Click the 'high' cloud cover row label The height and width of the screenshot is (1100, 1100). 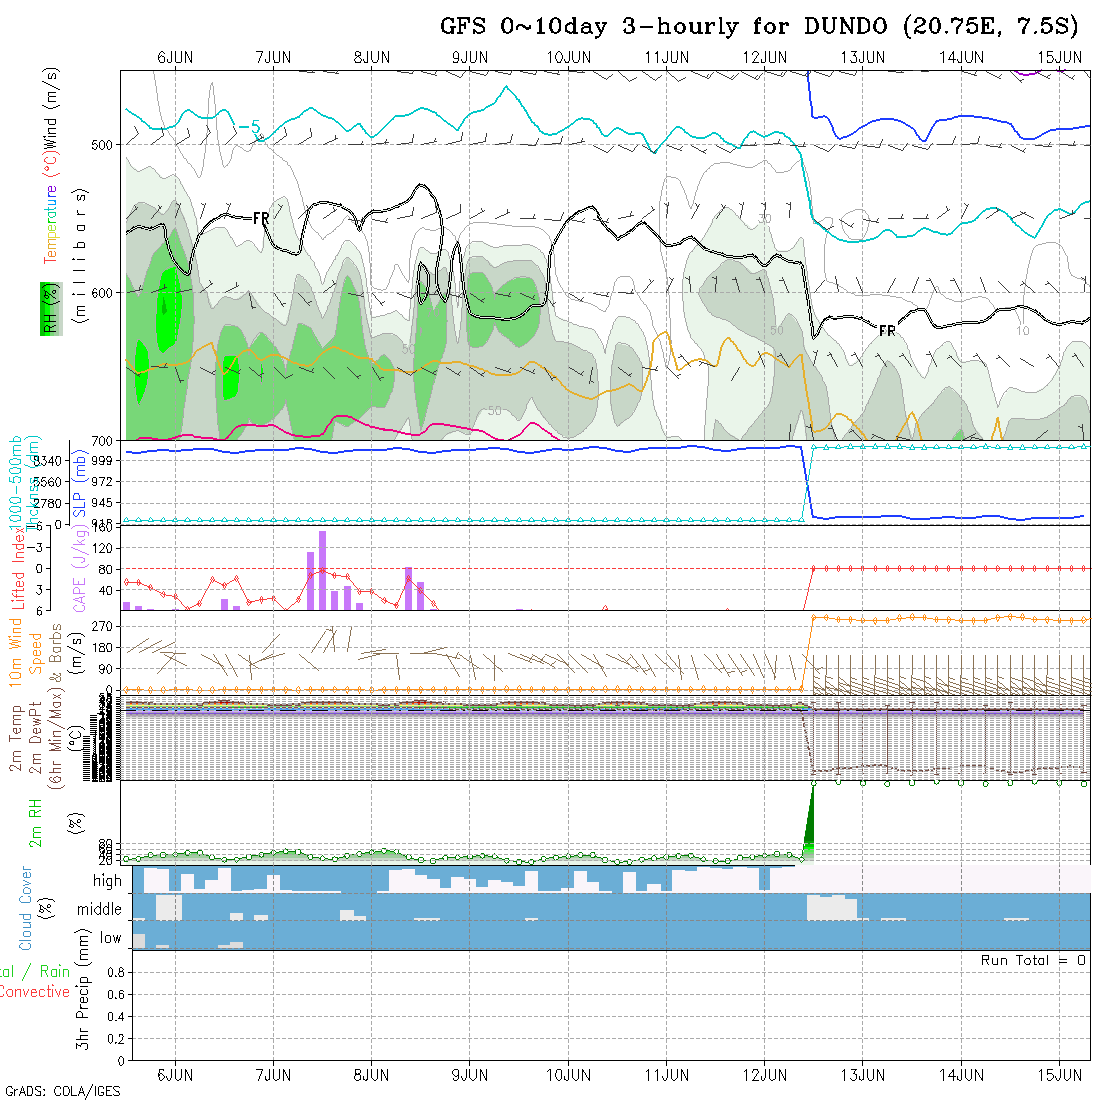107,881
